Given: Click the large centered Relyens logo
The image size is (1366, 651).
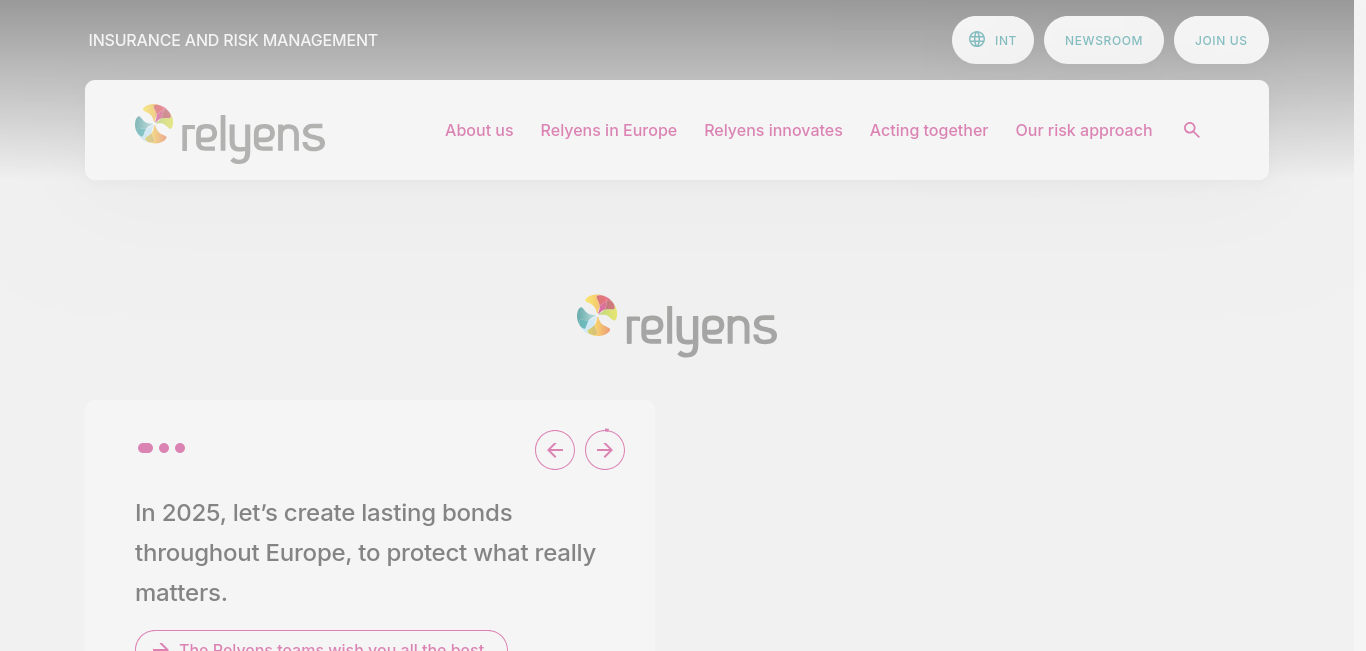Looking at the screenshot, I should [x=677, y=325].
